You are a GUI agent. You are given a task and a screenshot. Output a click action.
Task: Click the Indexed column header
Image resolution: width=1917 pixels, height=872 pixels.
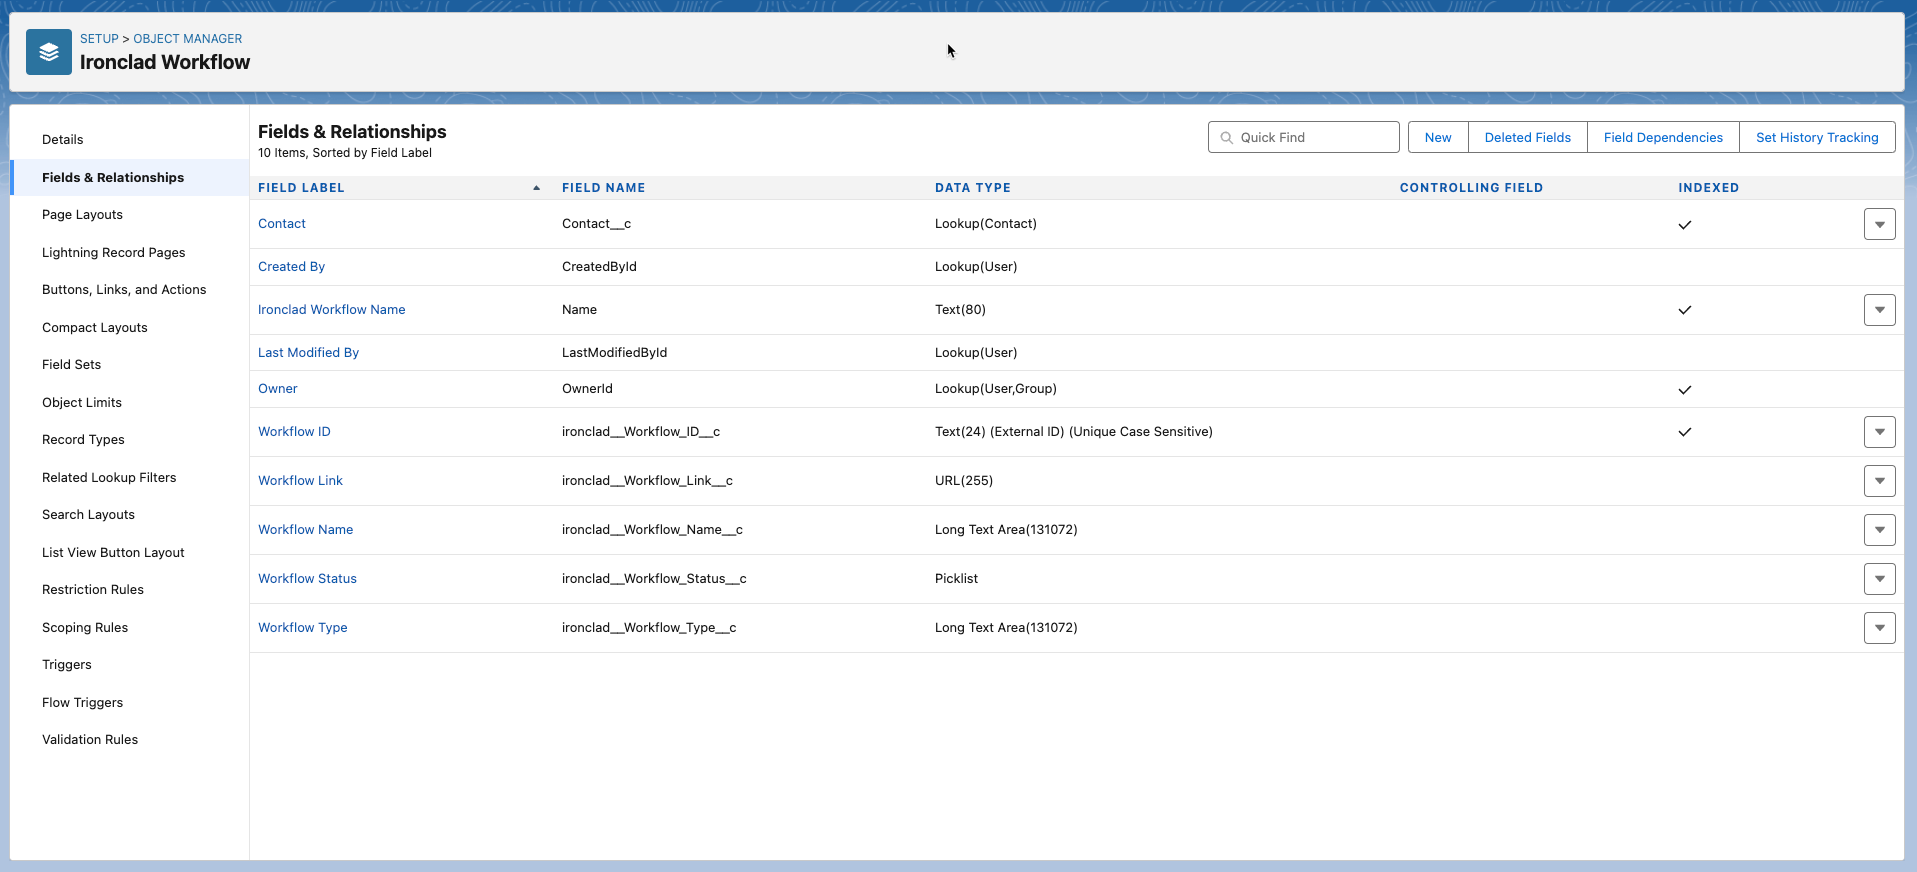(1708, 188)
